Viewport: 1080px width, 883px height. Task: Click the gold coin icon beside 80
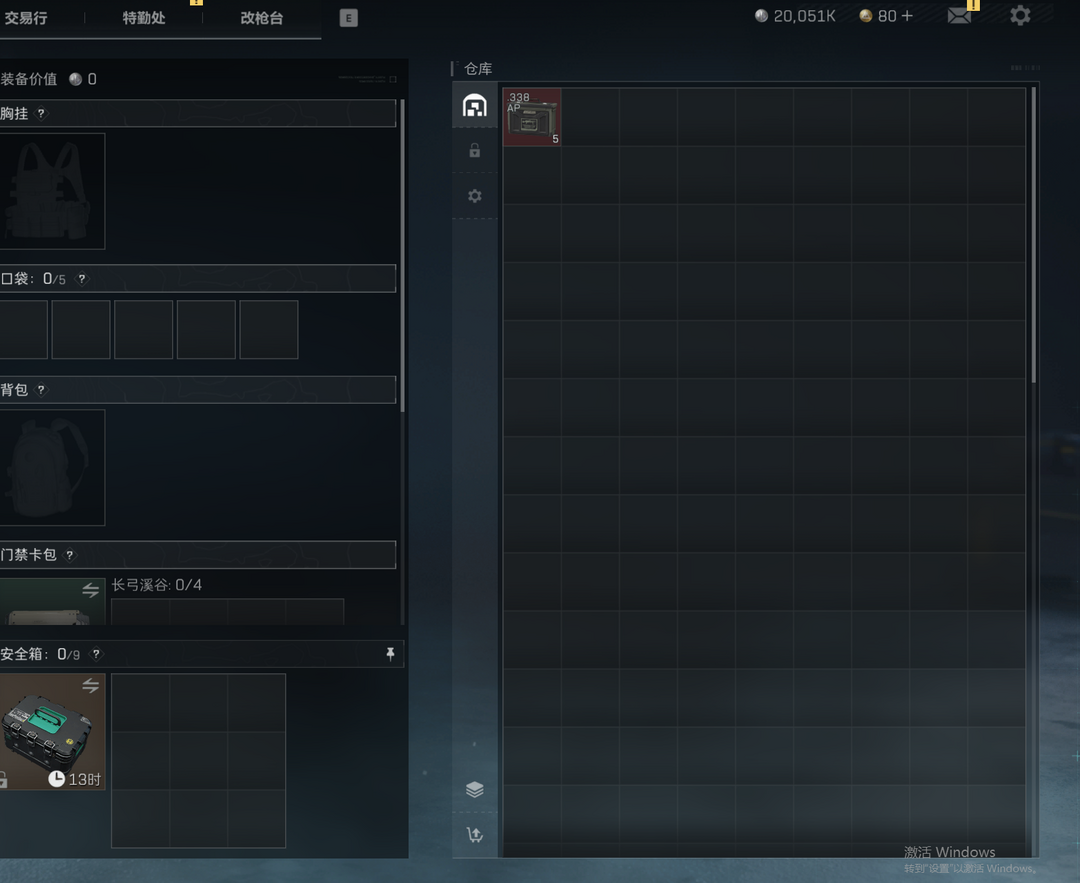click(x=866, y=16)
